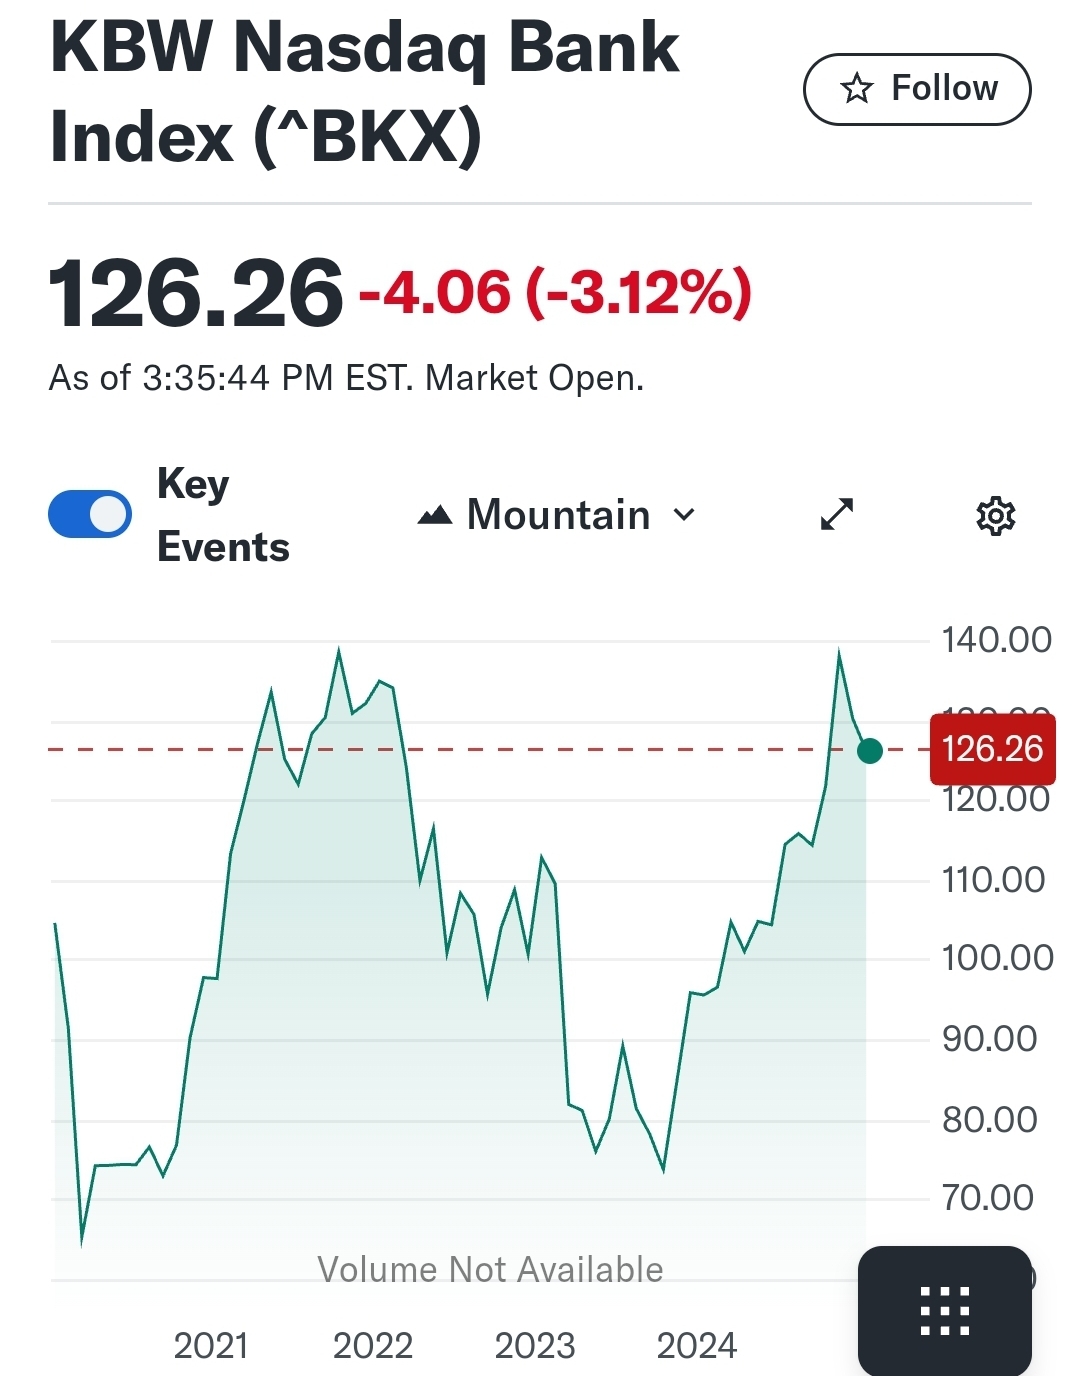Click the star icon in the Follow button

[x=857, y=89]
